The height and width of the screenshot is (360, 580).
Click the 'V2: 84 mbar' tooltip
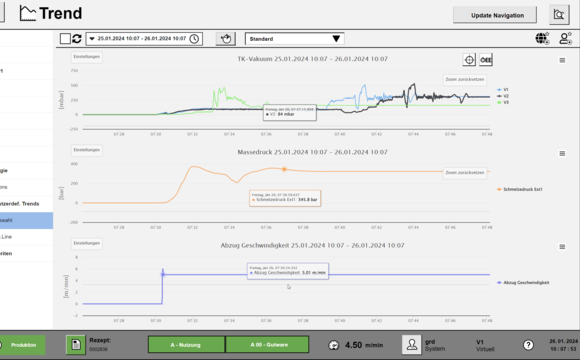[x=290, y=112]
